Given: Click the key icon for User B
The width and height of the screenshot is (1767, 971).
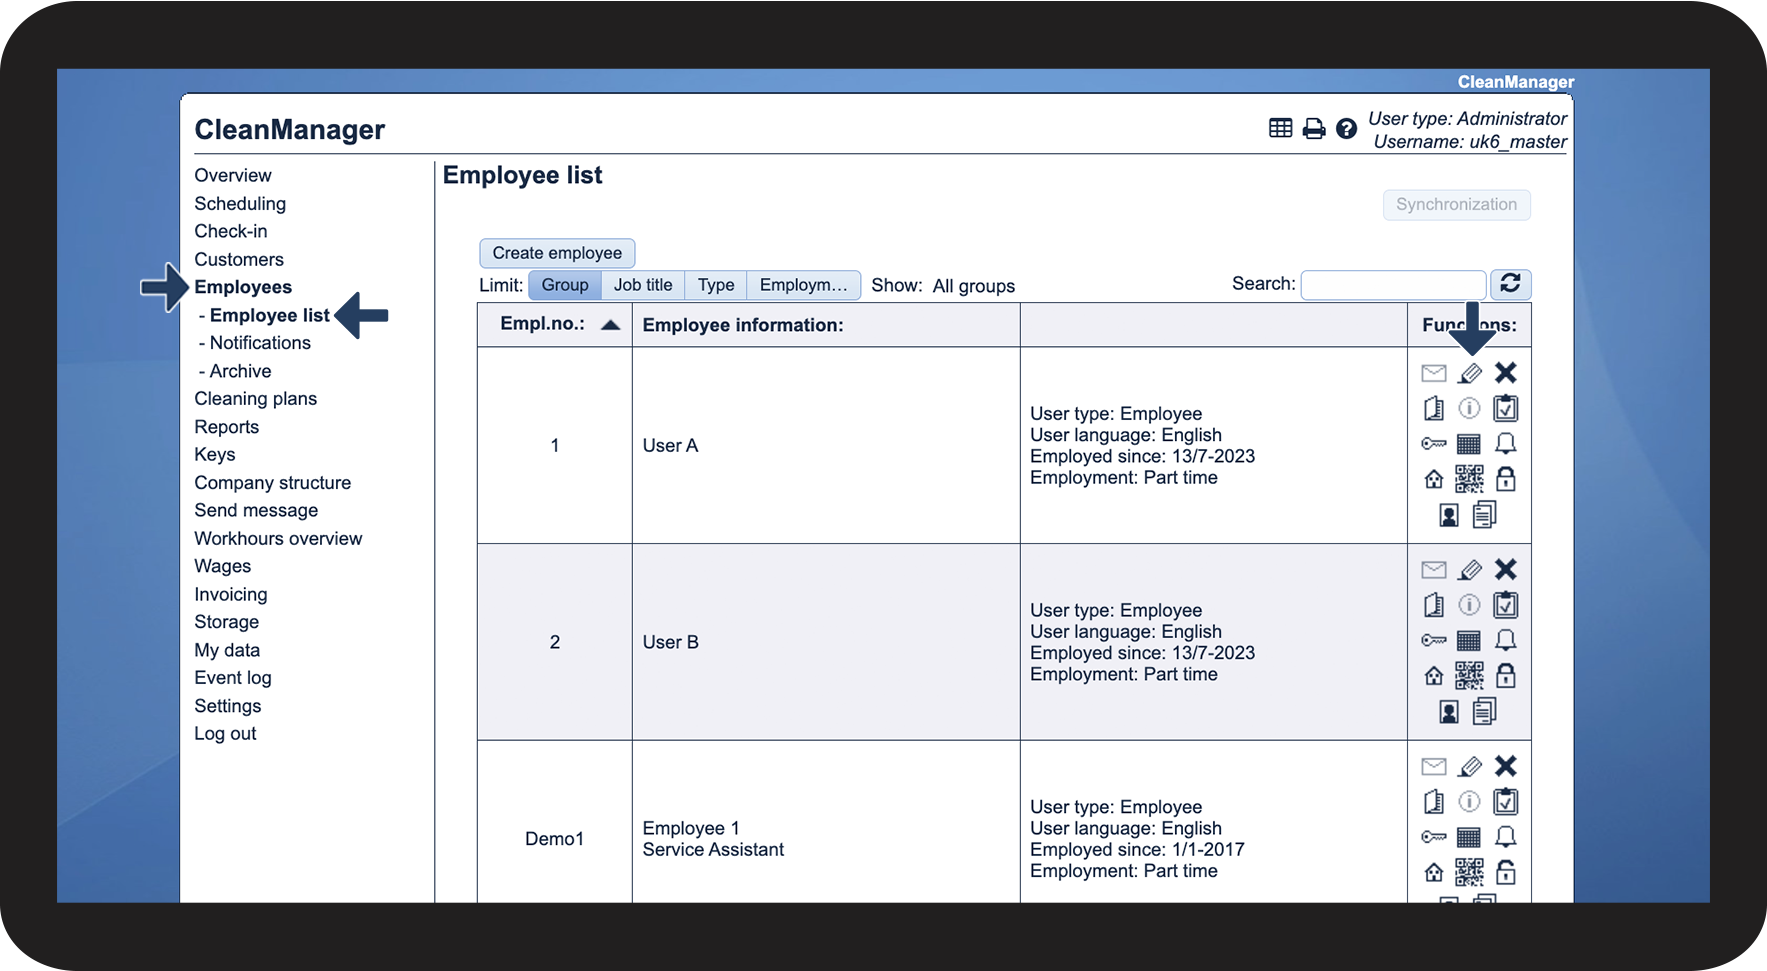Looking at the screenshot, I should pyautogui.click(x=1433, y=640).
